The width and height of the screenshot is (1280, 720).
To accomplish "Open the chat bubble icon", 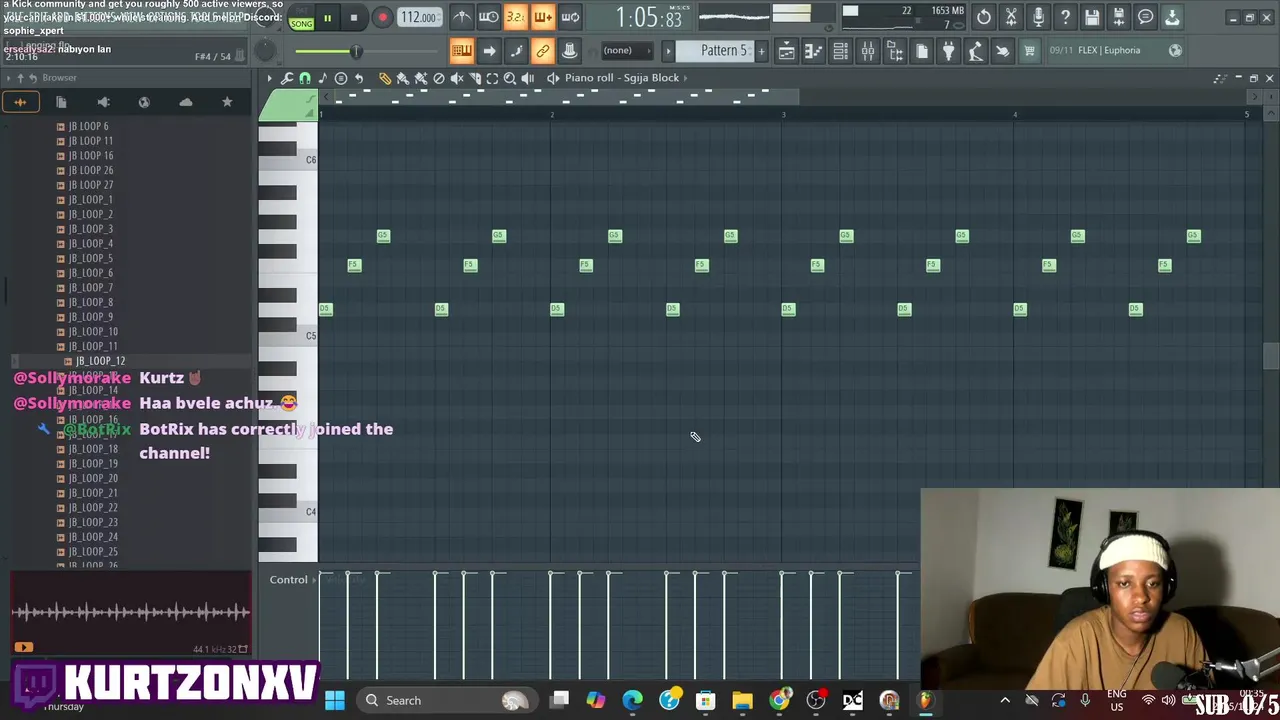I will [x=1146, y=17].
